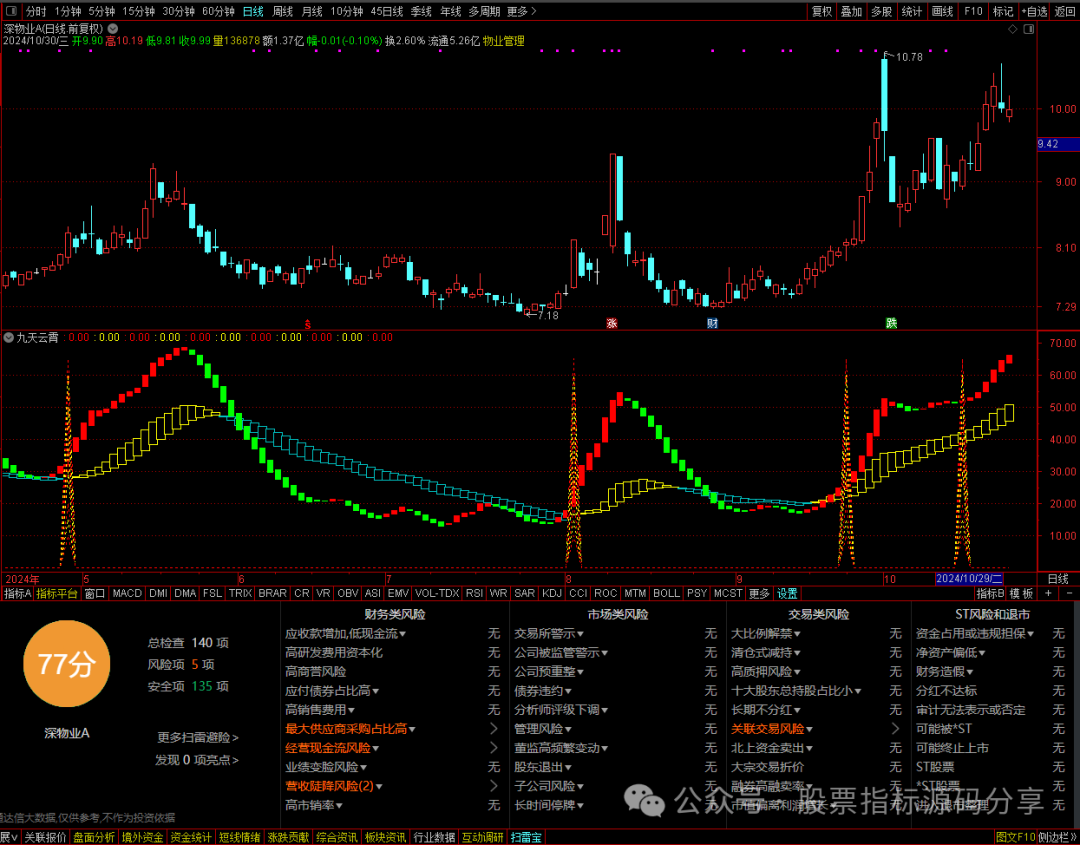Image resolution: width=1080 pixels, height=845 pixels.
Task: Open 最大供应商采购占比高 detail arrow
Action: (493, 729)
